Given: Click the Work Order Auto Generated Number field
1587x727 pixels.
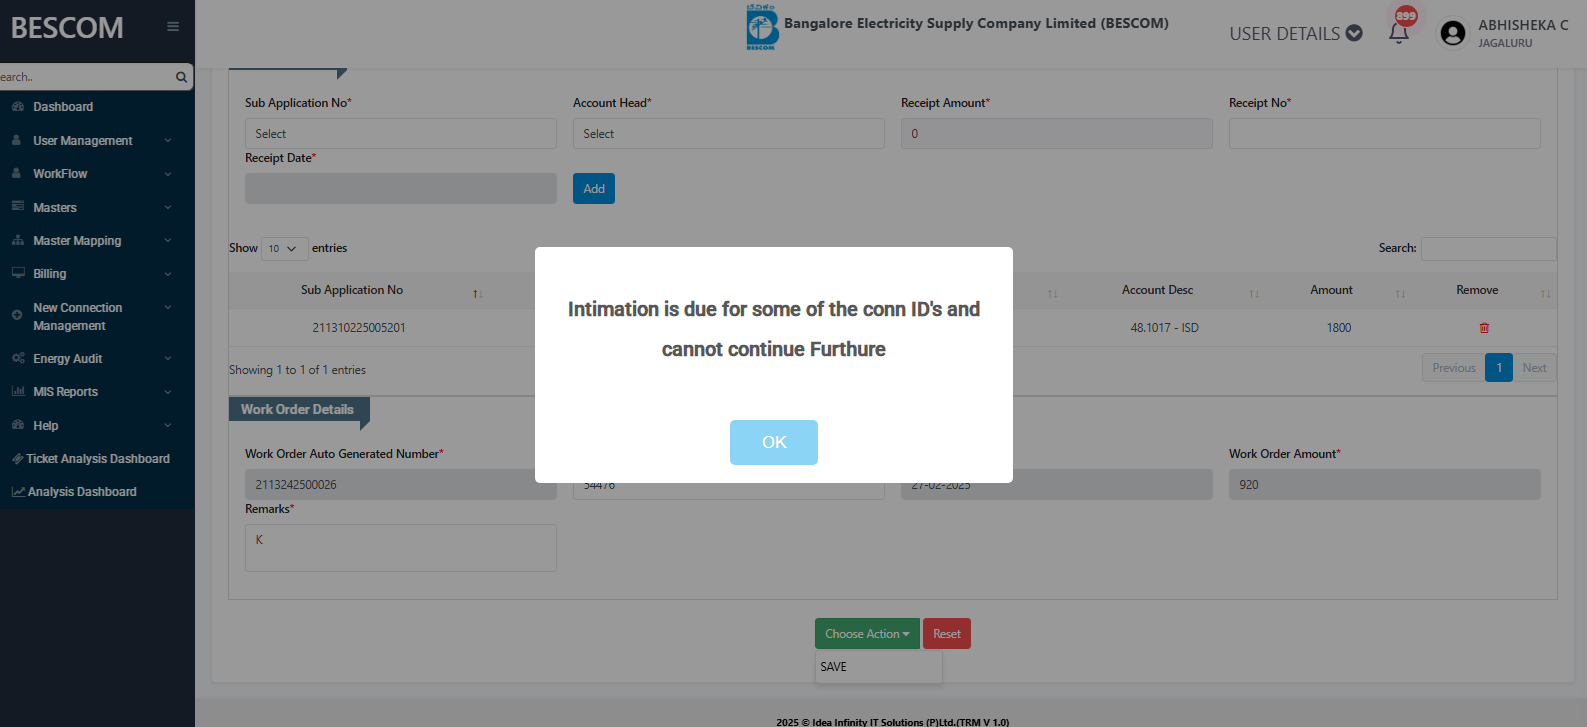Looking at the screenshot, I should point(401,485).
